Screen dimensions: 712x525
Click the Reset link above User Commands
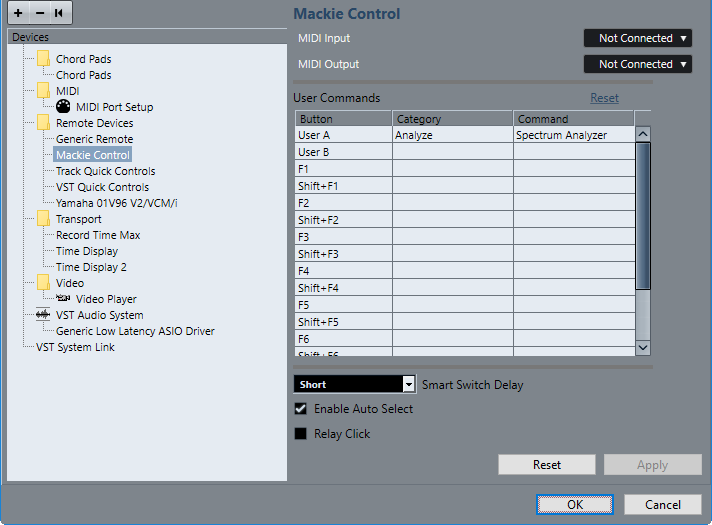pos(604,98)
